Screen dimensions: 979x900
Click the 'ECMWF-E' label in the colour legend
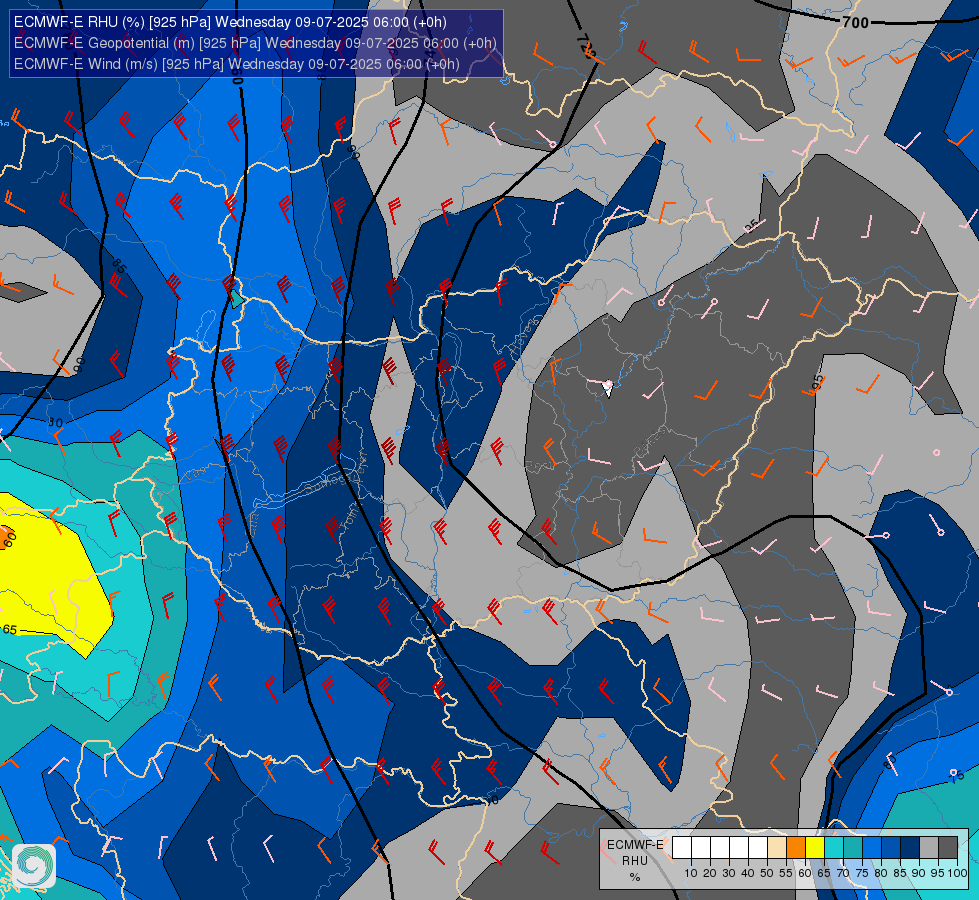pos(635,844)
